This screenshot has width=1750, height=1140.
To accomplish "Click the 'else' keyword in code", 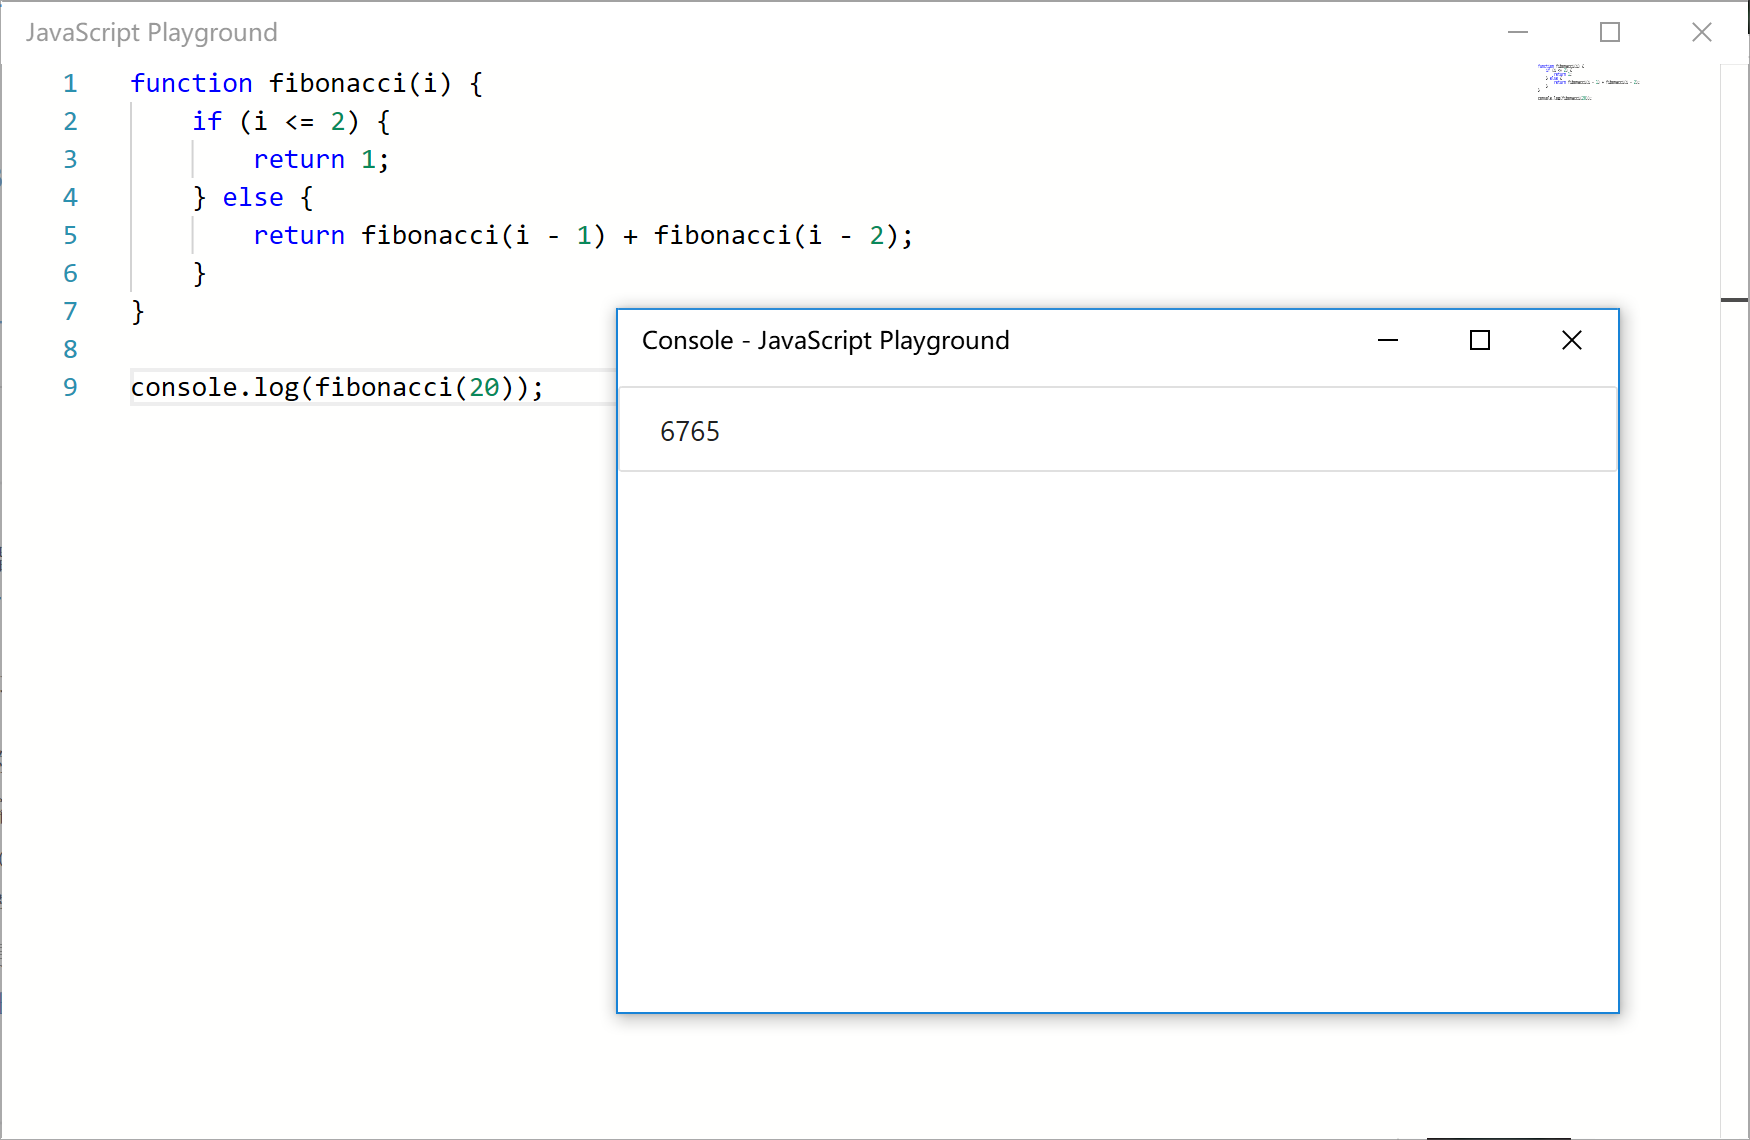I will pos(253,198).
